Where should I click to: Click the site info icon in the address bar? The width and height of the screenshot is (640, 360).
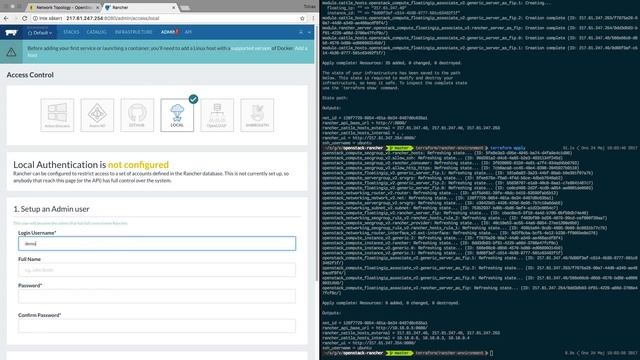36,18
